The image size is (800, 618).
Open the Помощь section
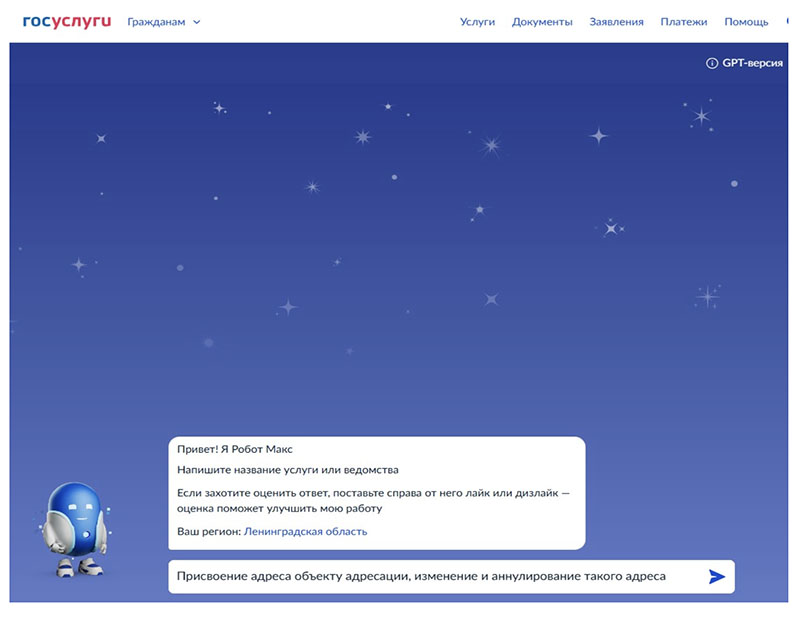[746, 22]
